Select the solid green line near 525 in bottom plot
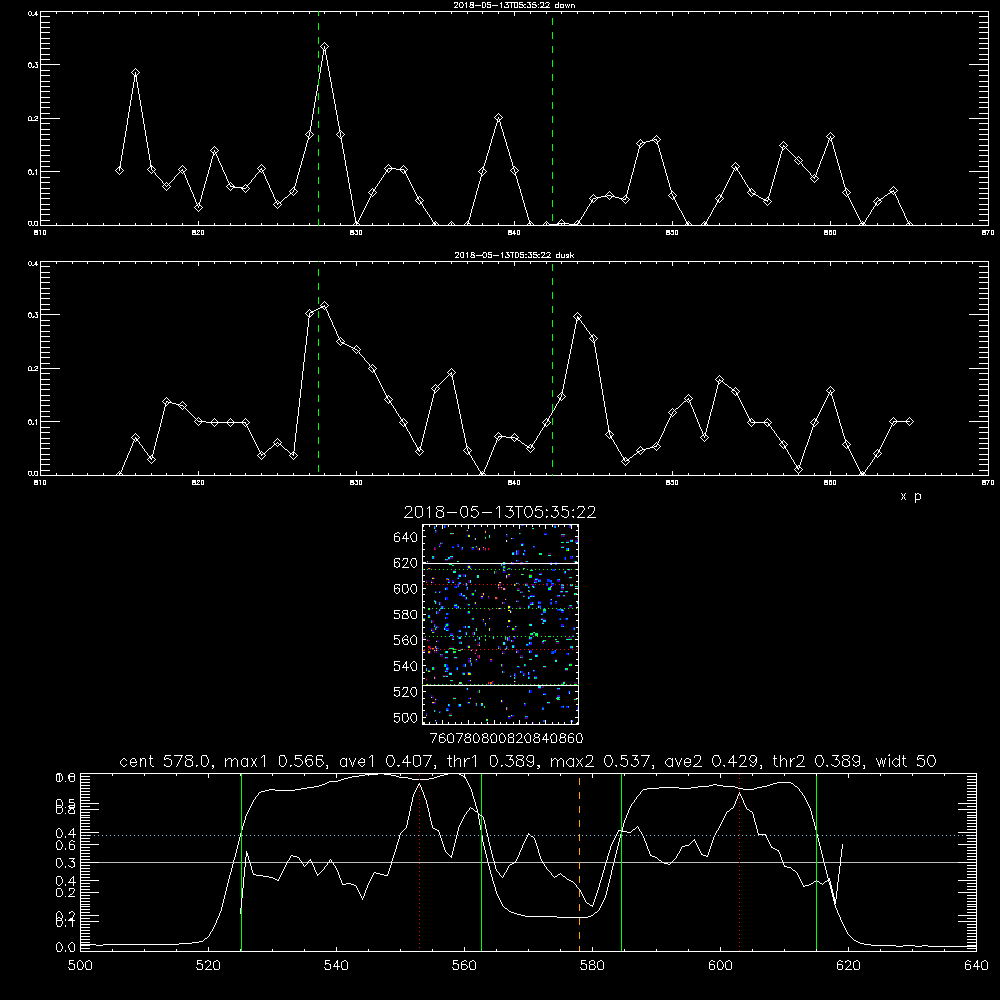The width and height of the screenshot is (1000, 1000). tap(241, 862)
